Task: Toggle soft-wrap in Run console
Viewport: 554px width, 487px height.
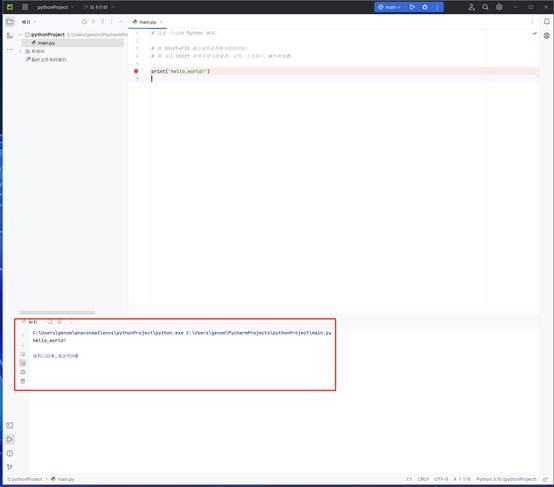Action: coord(23,354)
